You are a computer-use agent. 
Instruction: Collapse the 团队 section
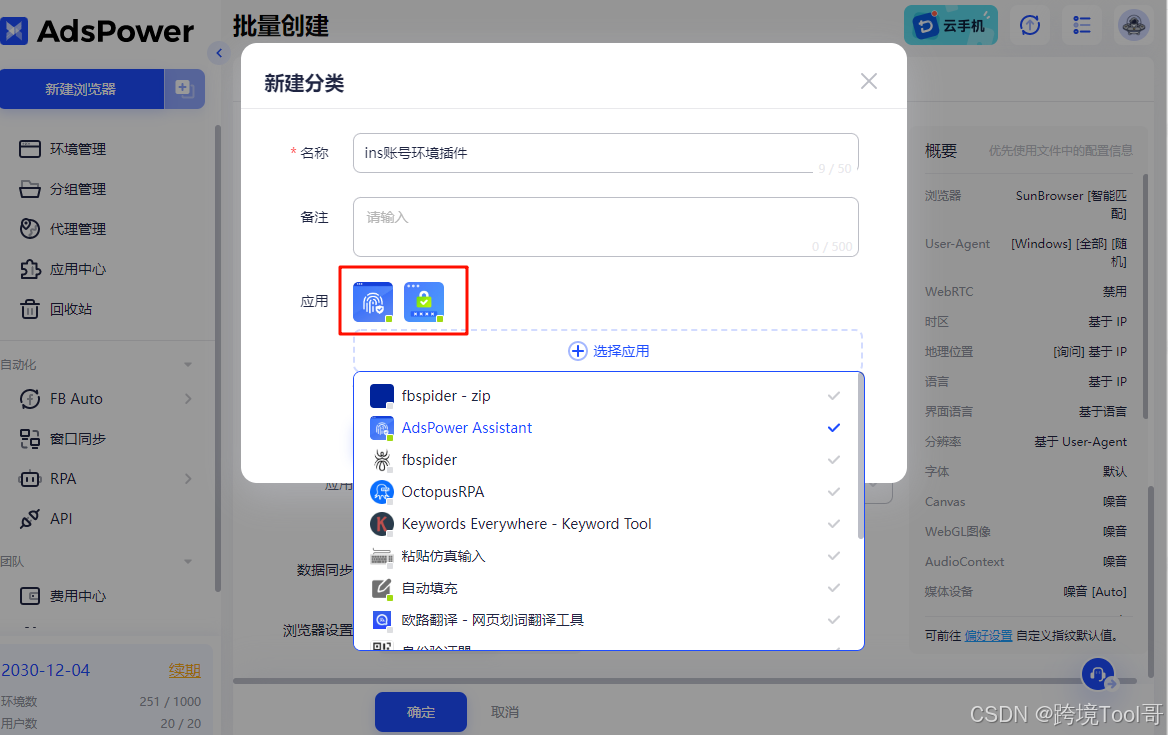click(x=188, y=561)
